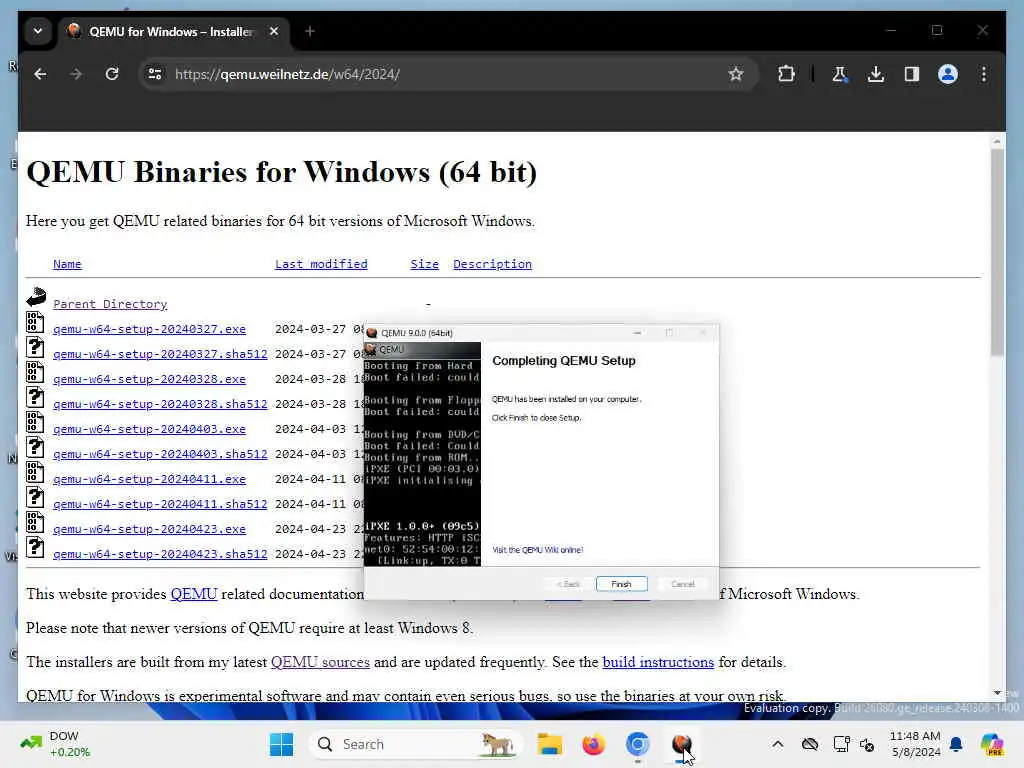Viewport: 1024px width, 768px height.
Task: Sort listing by Name column
Action: point(67,264)
